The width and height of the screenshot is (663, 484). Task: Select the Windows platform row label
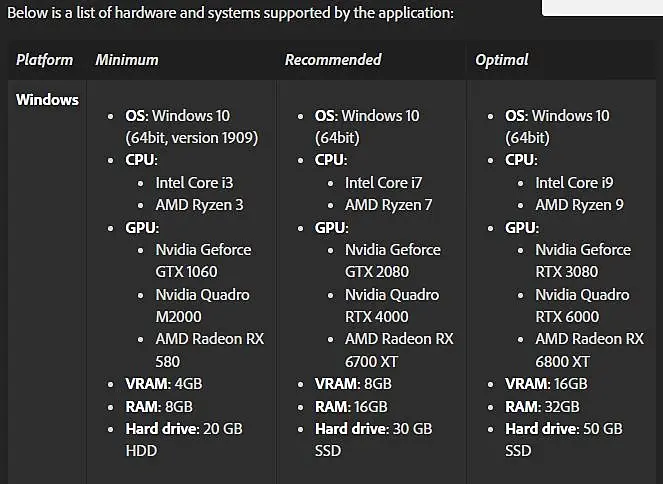47,100
